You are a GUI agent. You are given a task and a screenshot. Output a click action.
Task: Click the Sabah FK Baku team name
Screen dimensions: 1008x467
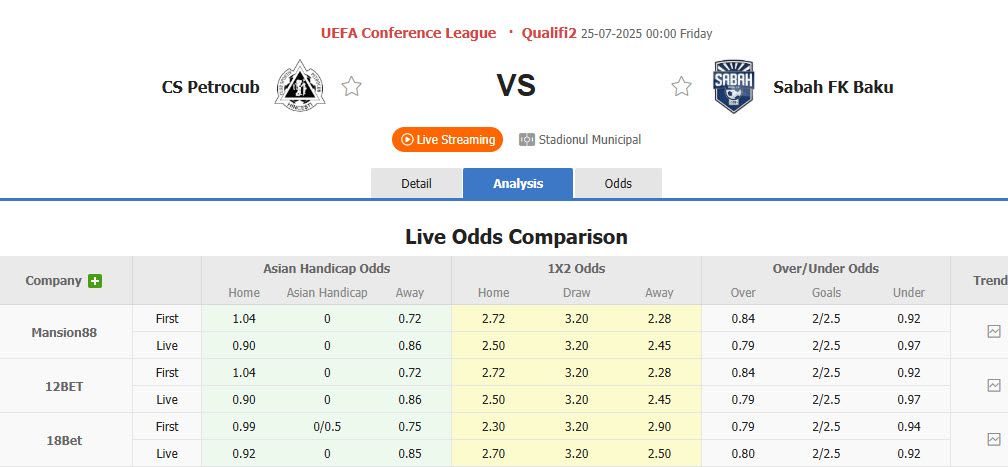coord(833,87)
